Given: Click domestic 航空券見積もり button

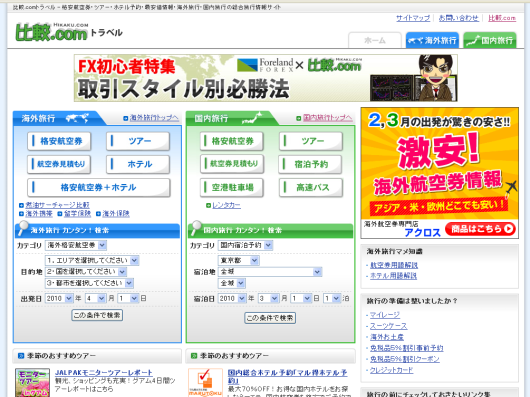Looking at the screenshot, I should pyautogui.click(x=232, y=164).
